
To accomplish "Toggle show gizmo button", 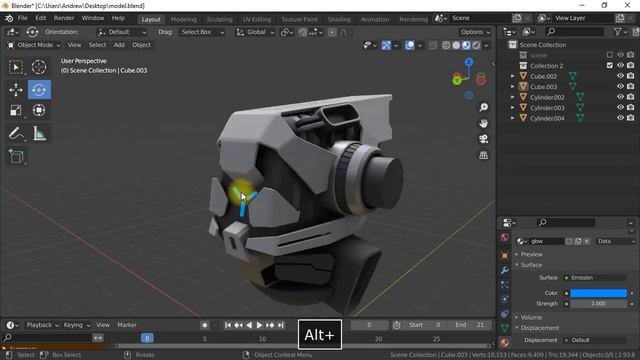I will 386,45.
